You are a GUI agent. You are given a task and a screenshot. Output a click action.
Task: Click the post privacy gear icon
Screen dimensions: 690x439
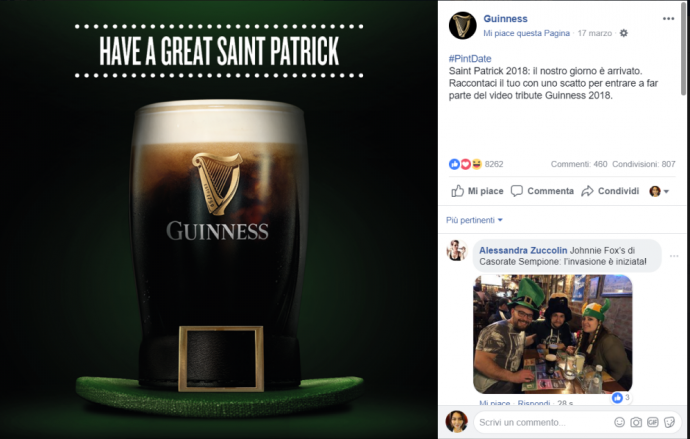click(x=624, y=33)
